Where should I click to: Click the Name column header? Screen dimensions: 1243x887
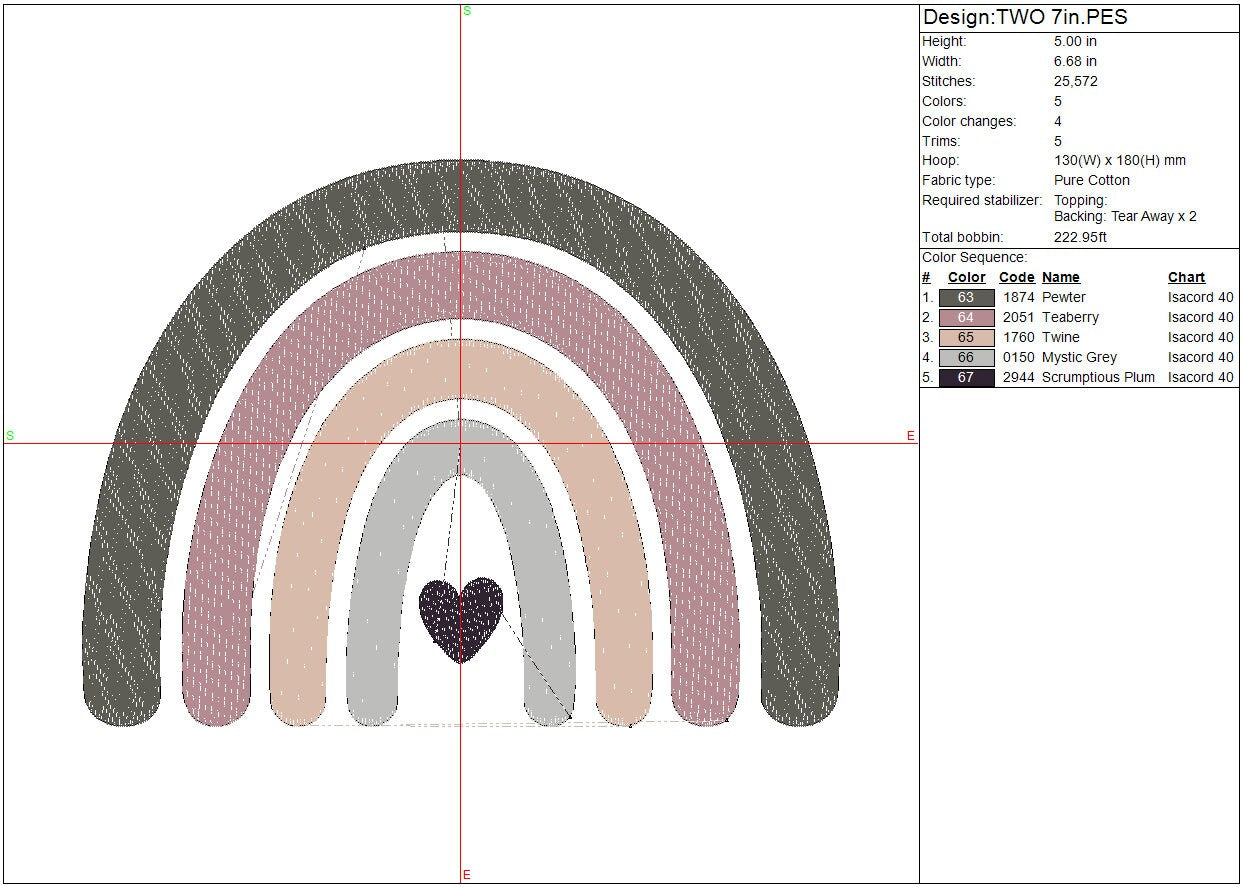pos(1060,277)
